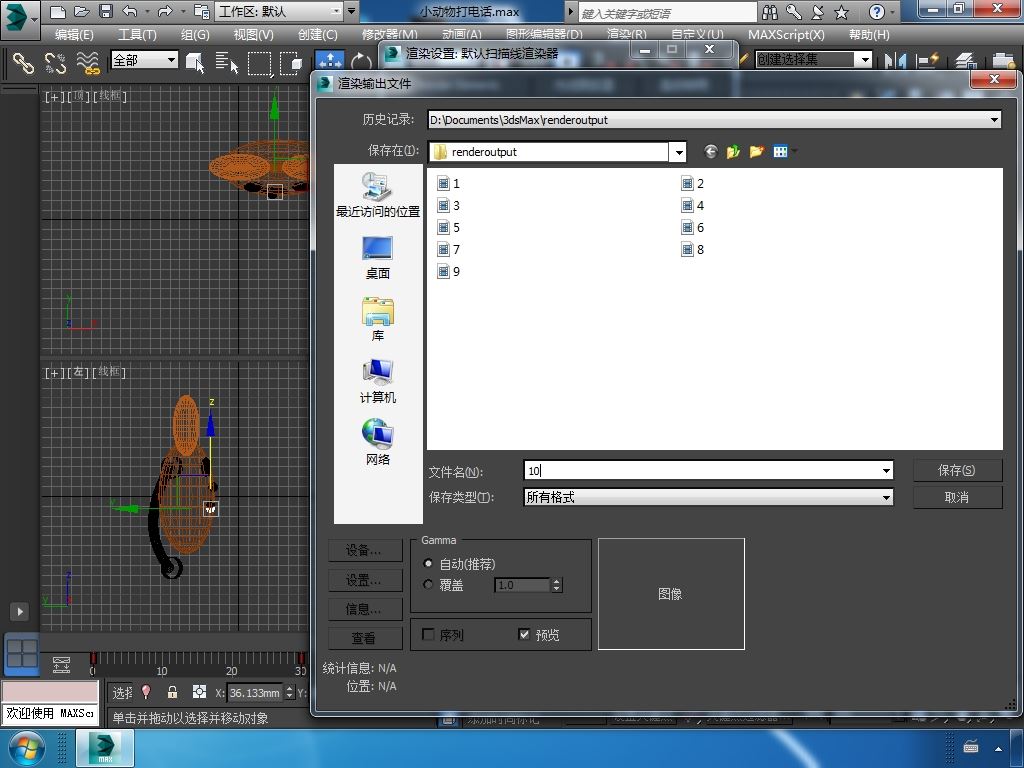Select the Automatic (recommended) gamma option
1024x768 pixels.
click(x=428, y=563)
